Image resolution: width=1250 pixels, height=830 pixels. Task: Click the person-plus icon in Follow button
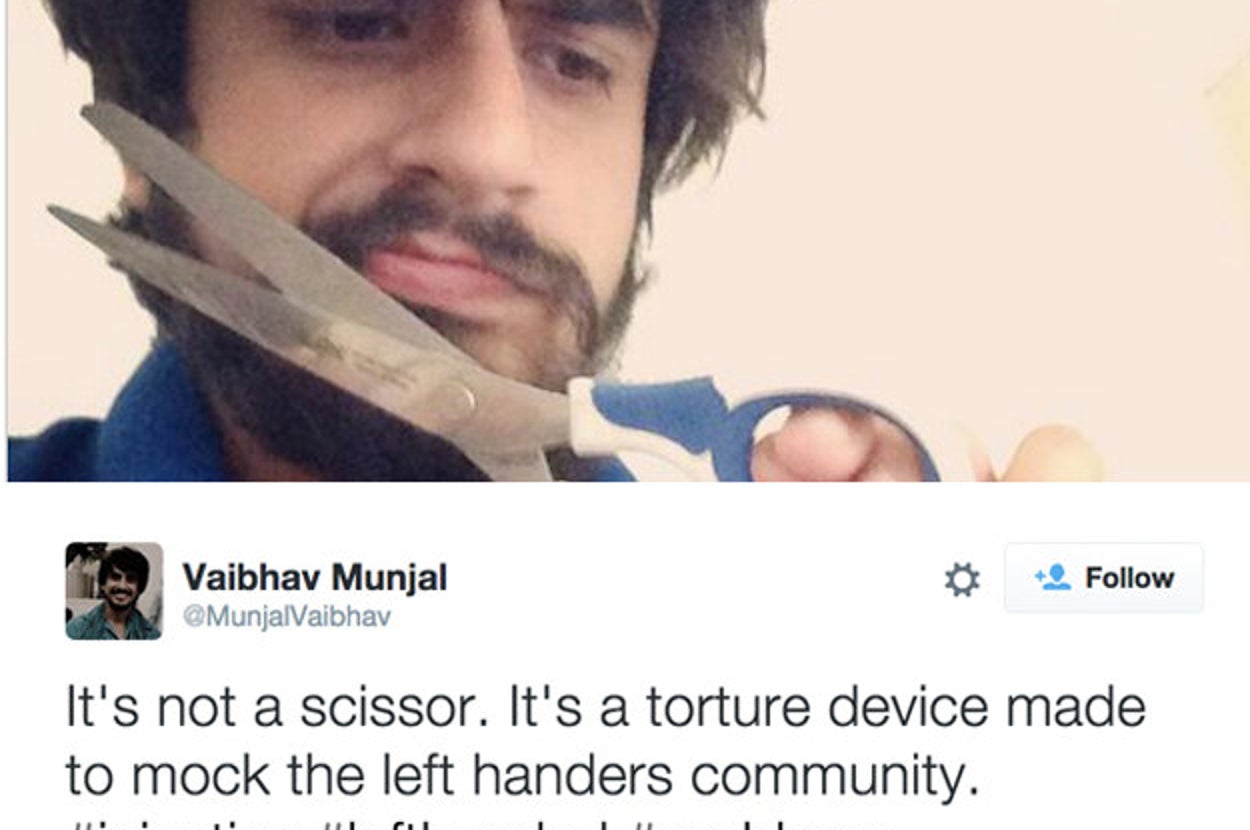pyautogui.click(x=1053, y=577)
